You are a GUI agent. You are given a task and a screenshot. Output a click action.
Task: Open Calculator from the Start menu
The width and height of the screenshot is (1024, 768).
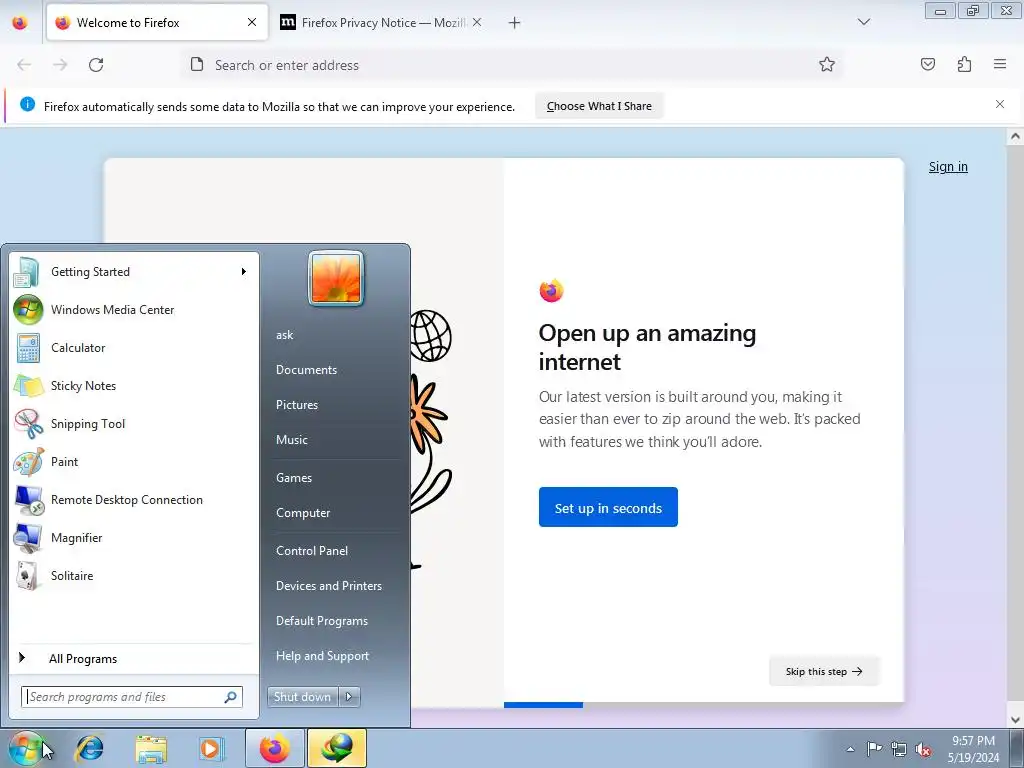pos(135,347)
